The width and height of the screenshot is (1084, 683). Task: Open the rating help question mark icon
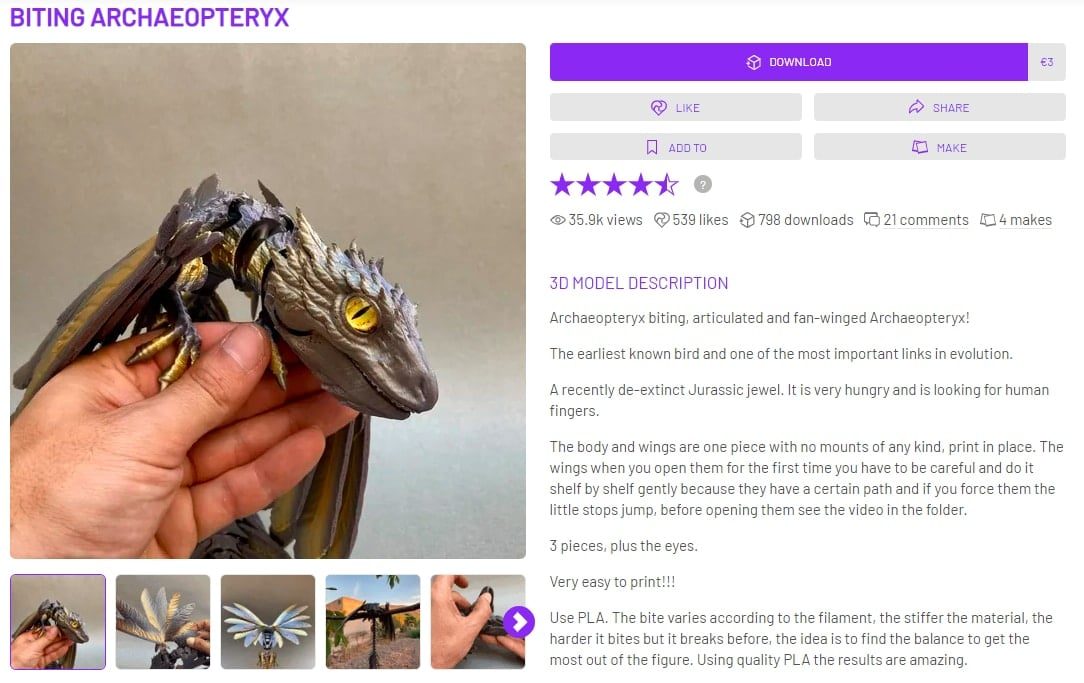pos(702,185)
